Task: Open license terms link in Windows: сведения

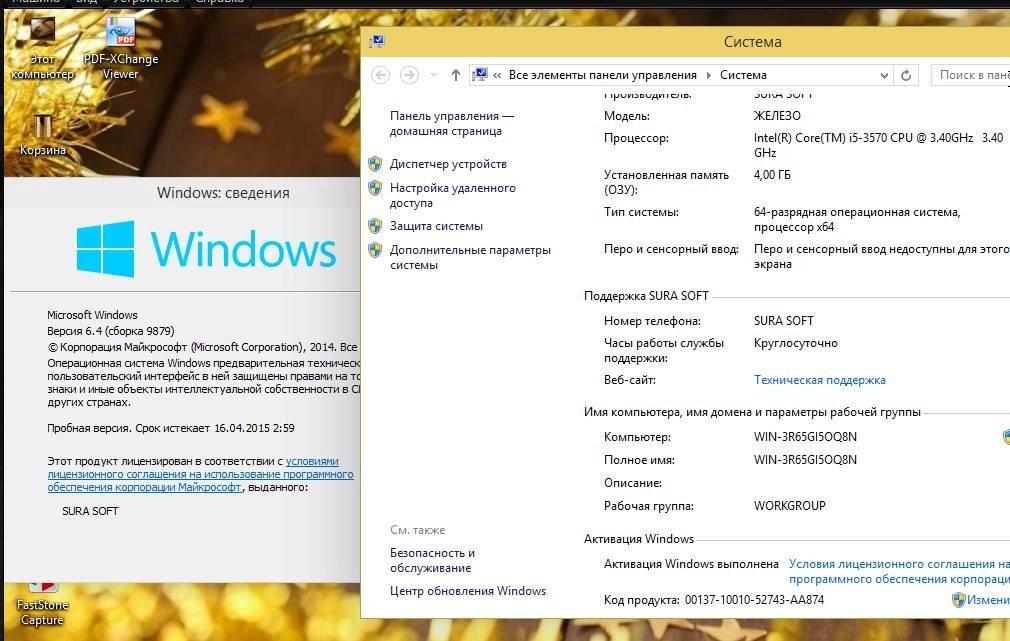Action: [200, 474]
